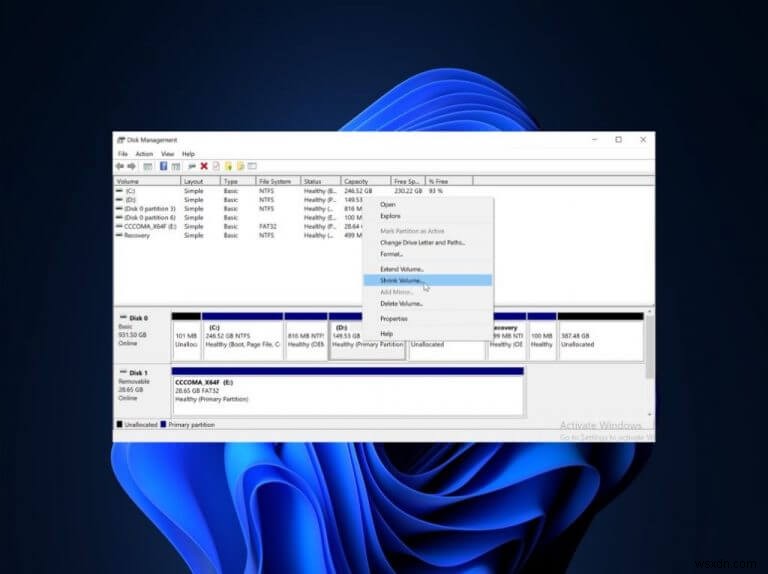Select the (C:) 246.52 GB NTFS partition block
The width and height of the screenshot is (768, 574).
point(242,336)
